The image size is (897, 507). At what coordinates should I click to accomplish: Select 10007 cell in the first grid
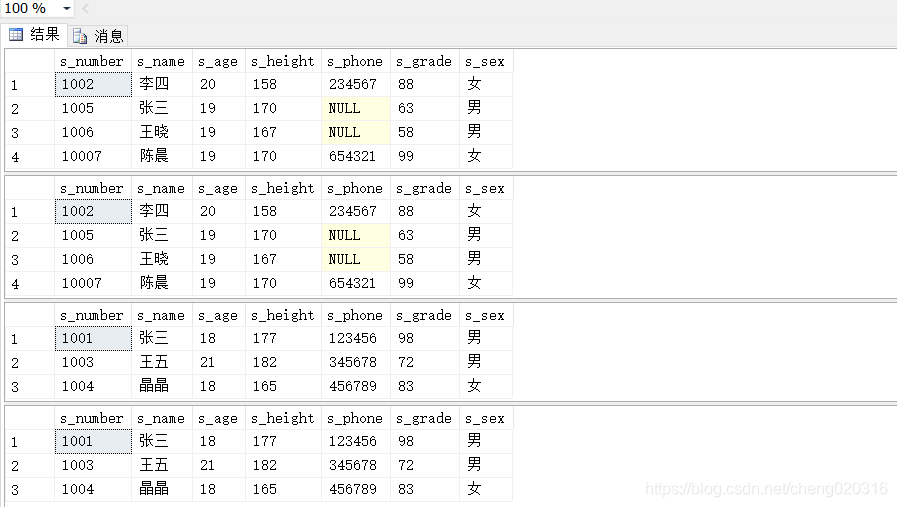click(x=93, y=157)
